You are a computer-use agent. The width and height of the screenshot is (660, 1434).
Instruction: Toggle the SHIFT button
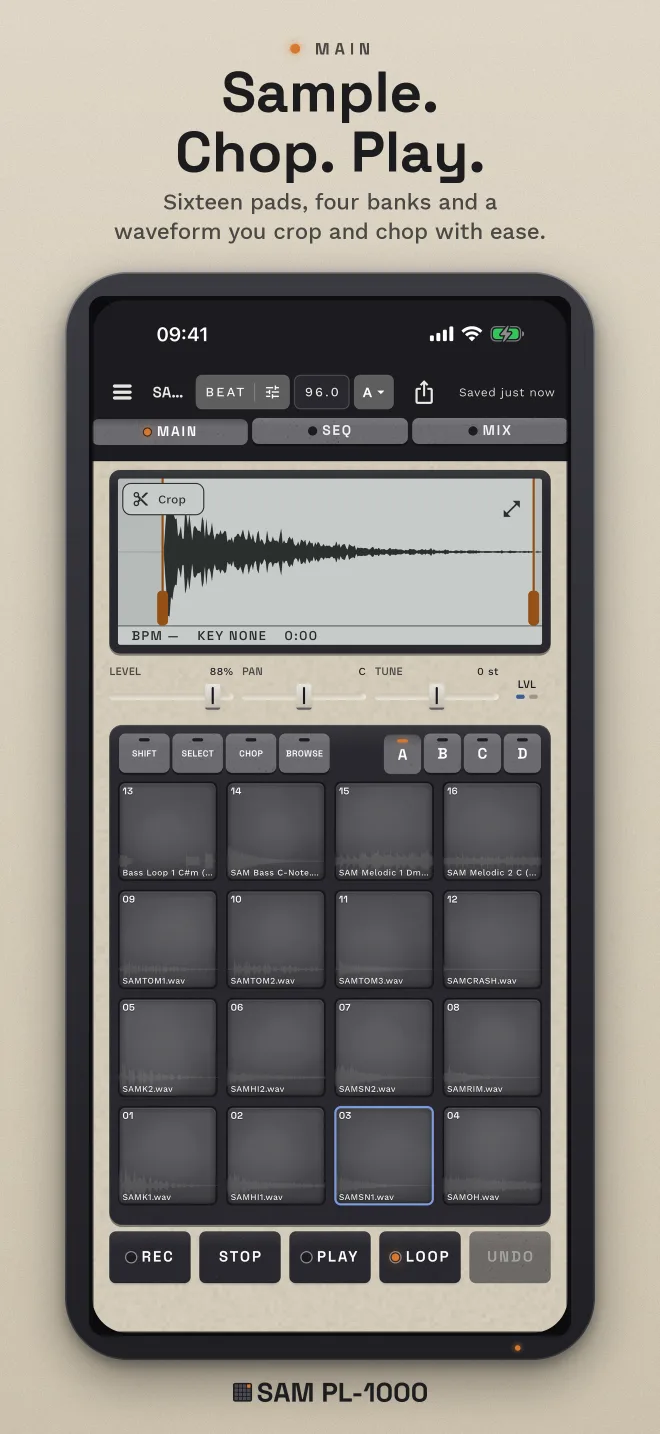click(x=144, y=753)
